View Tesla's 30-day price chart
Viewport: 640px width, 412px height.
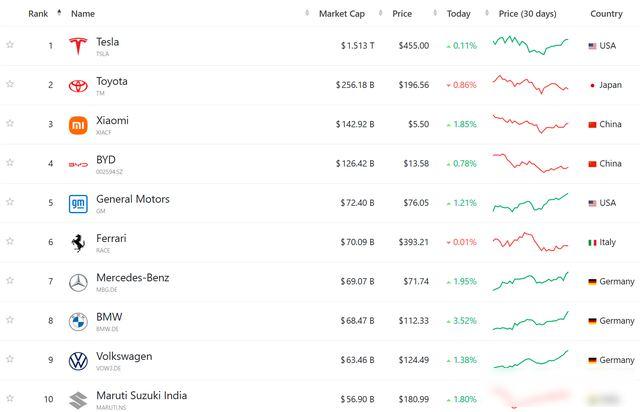click(530, 46)
